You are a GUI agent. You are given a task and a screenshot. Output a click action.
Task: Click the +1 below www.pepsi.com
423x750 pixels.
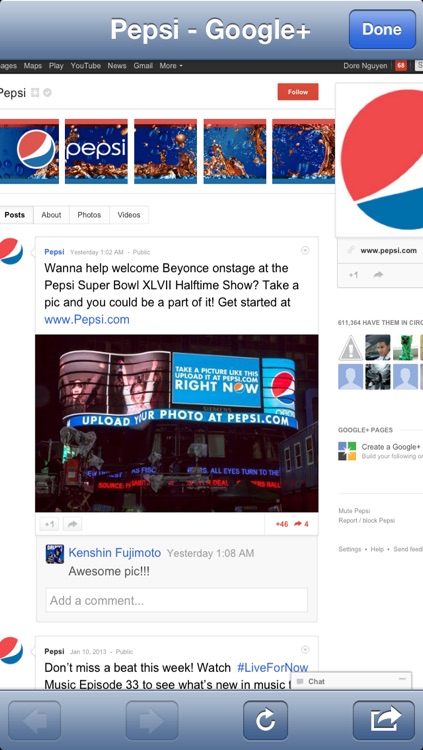pos(353,275)
